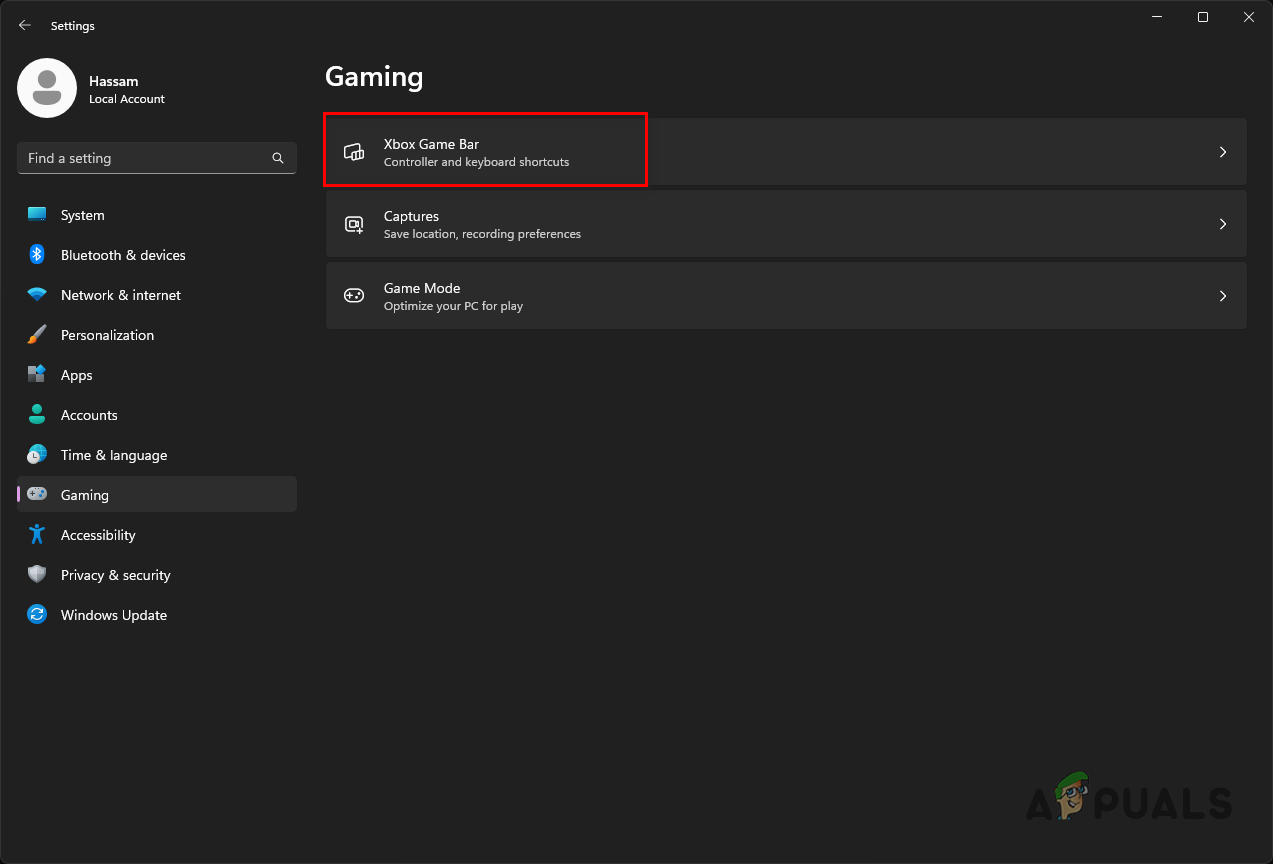1273x864 pixels.
Task: Expand the Xbox Game Bar settings chevron
Action: coord(1222,152)
